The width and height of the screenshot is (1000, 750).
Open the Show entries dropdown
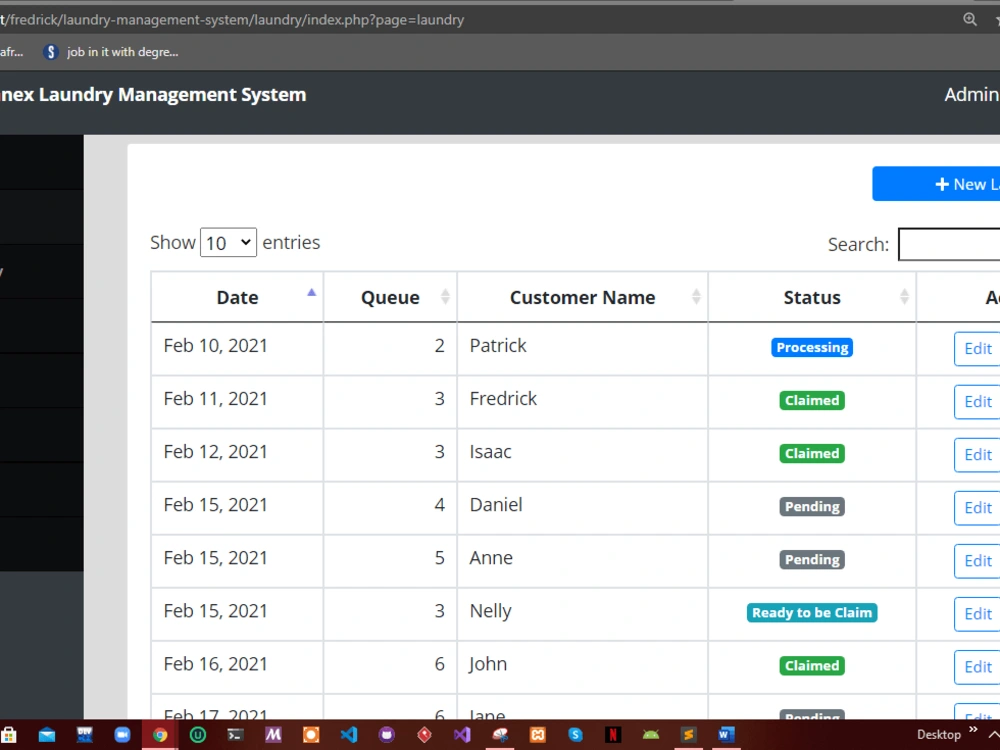[228, 242]
